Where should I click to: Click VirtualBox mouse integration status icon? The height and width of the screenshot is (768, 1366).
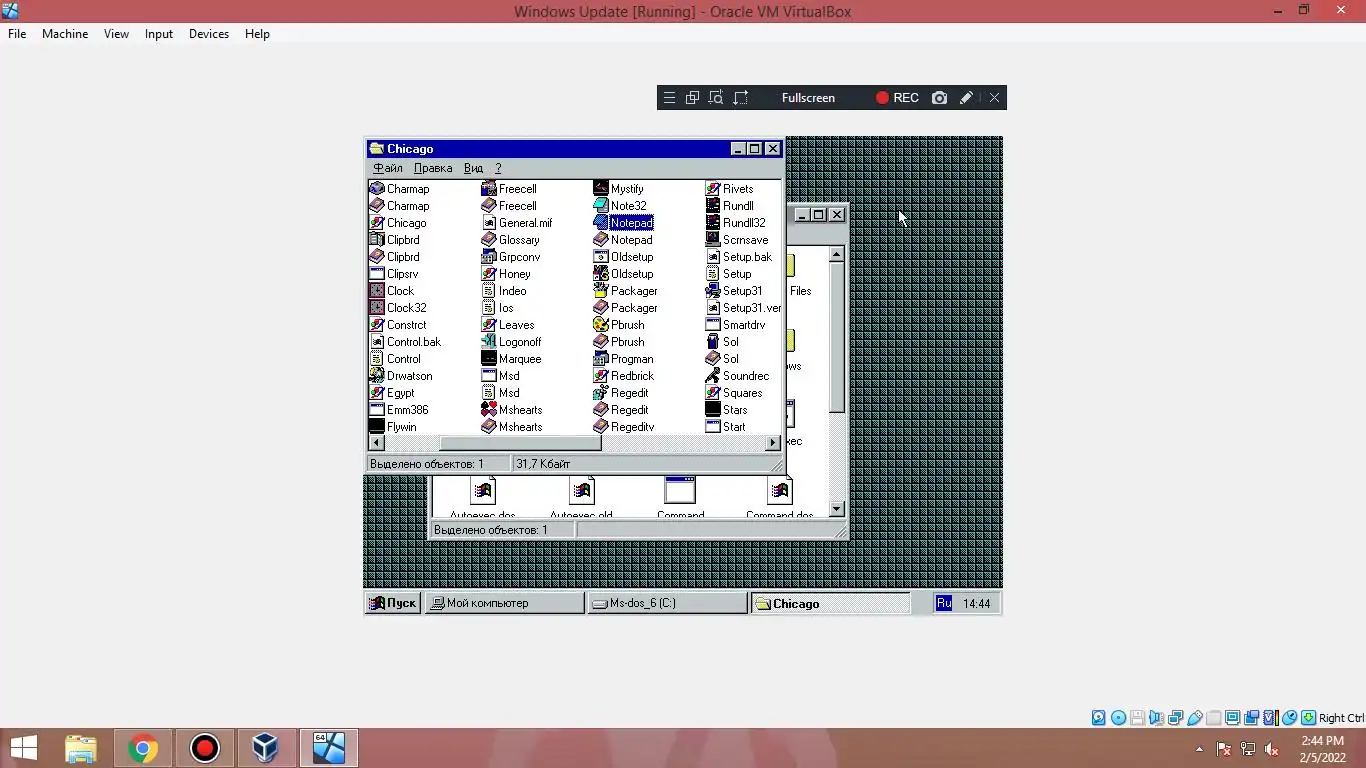(1290, 718)
